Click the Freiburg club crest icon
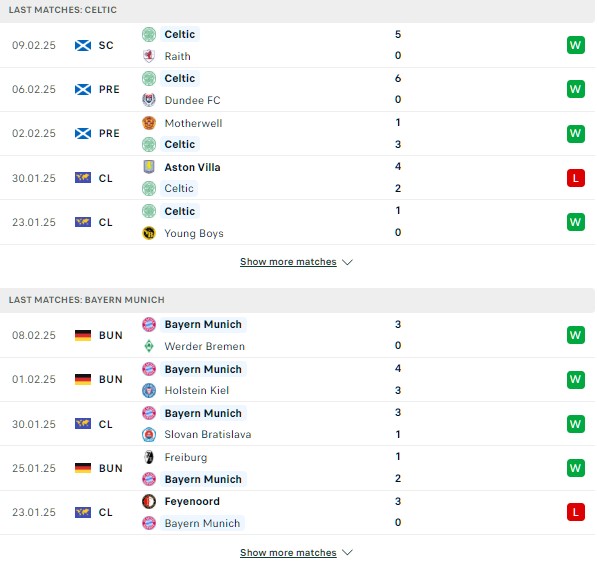Screen dimensions: 597x570 point(149,457)
